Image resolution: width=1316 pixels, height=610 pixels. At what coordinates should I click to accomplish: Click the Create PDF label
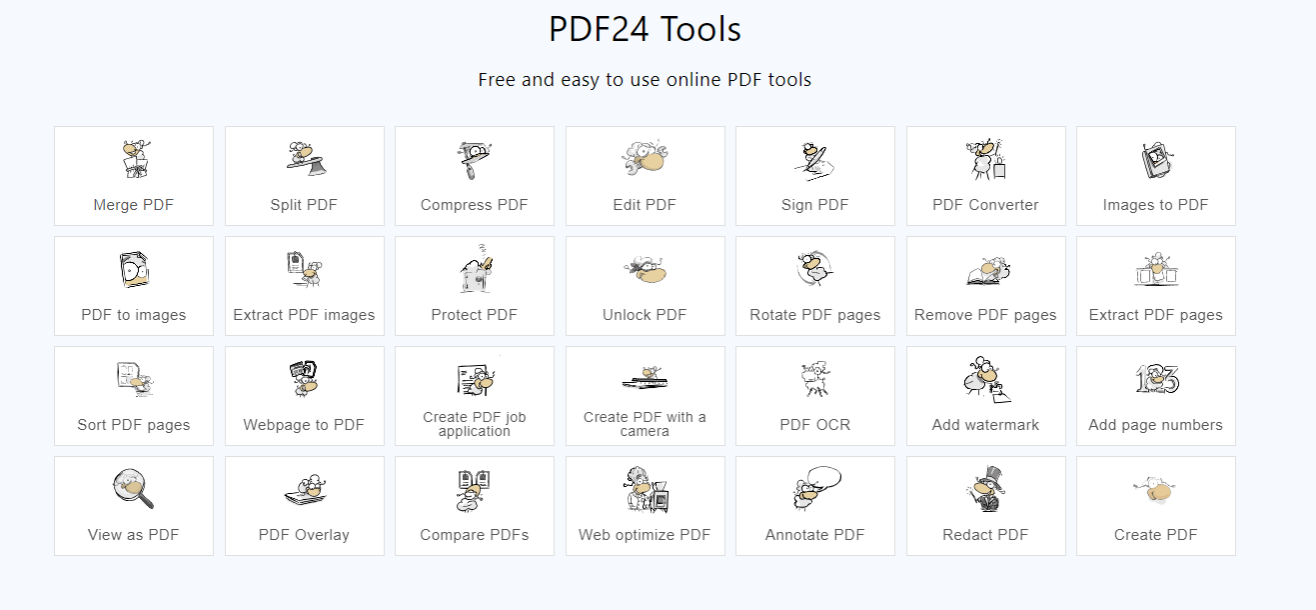(1156, 535)
